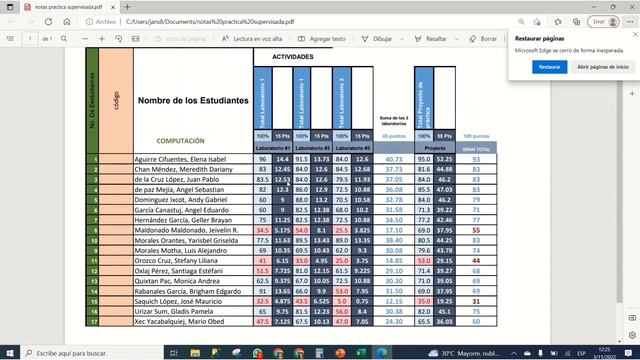The width and height of the screenshot is (640, 360).
Task: Expand the Resaltar color dropdown
Action: point(456,39)
